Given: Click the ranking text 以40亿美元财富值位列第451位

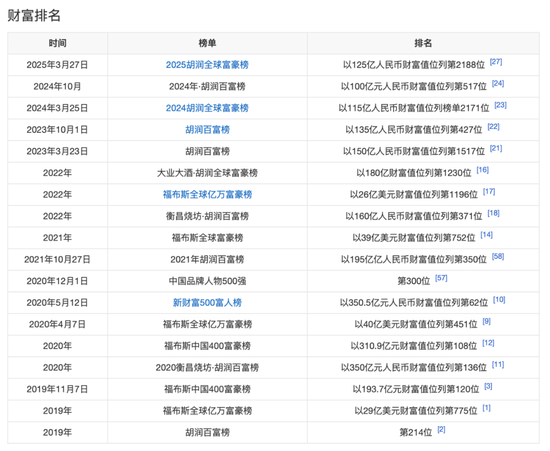Looking at the screenshot, I should pos(416,324).
